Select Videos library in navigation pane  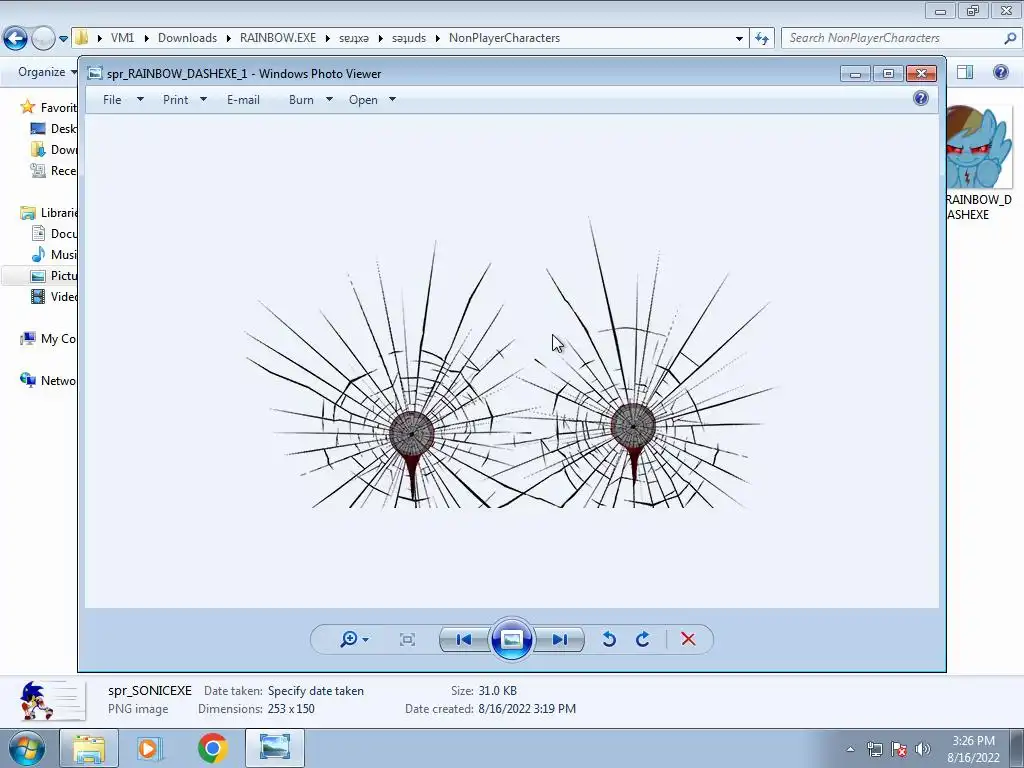point(54,296)
